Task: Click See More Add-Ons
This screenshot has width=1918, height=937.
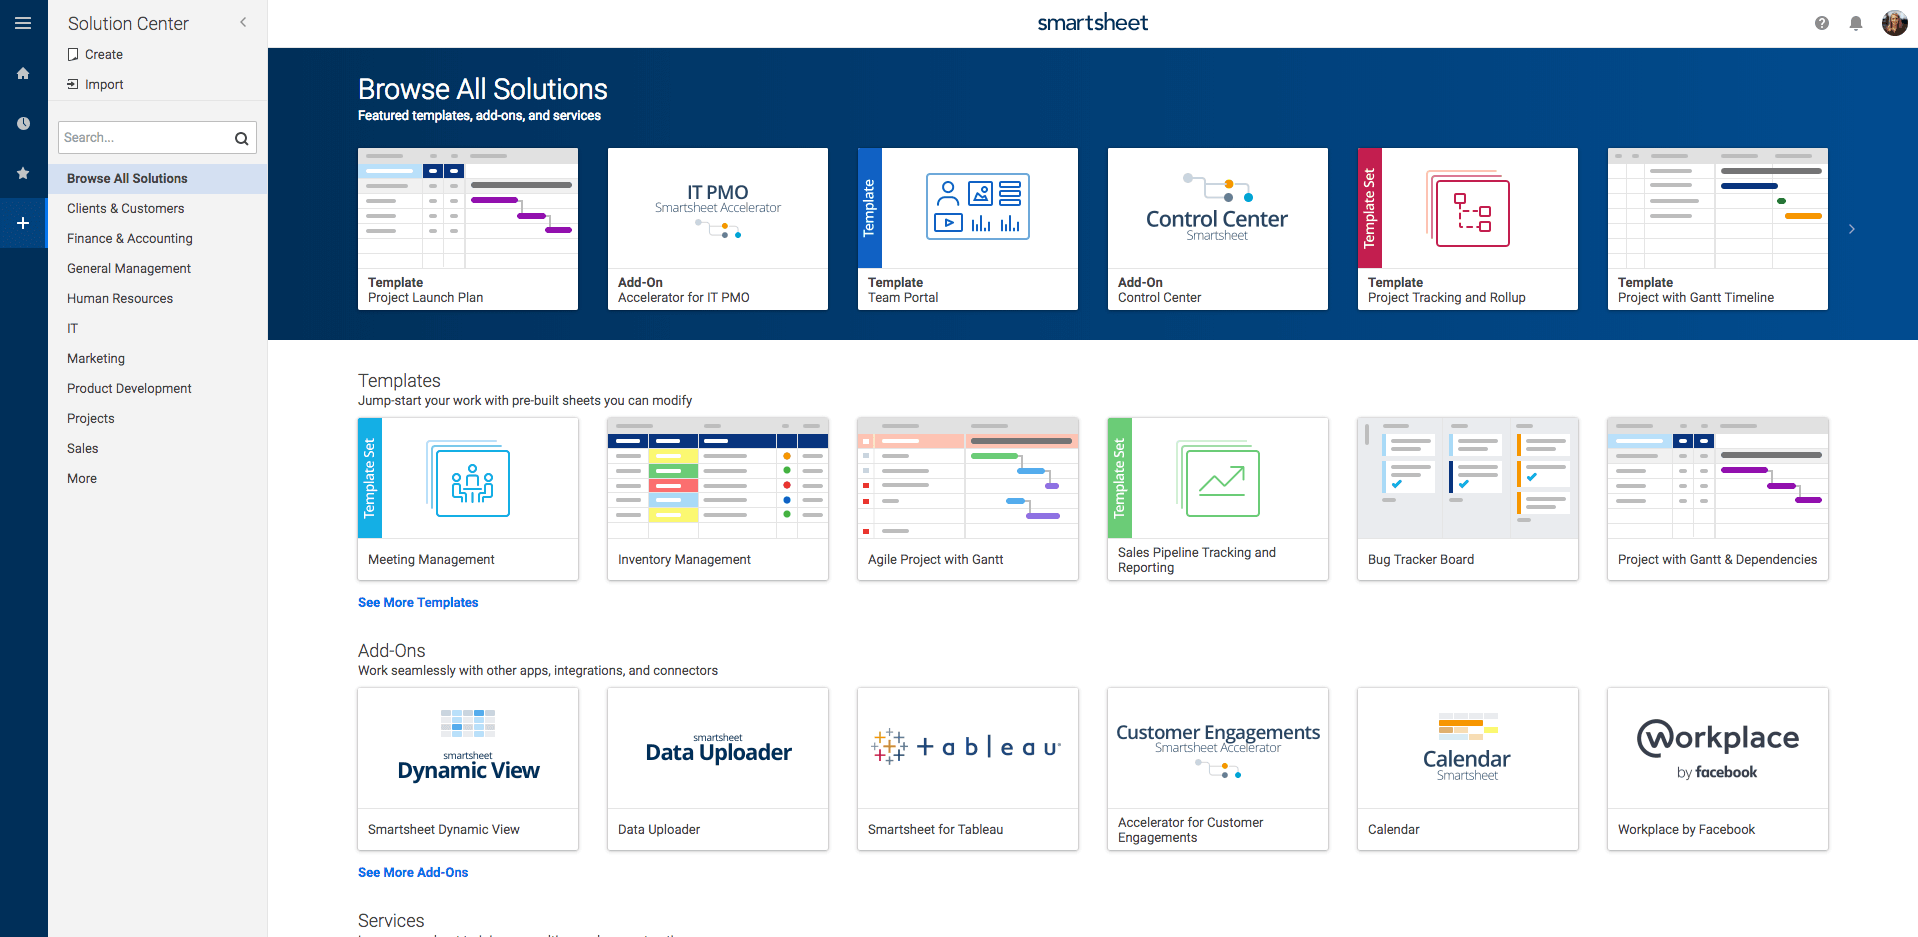Action: [413, 872]
